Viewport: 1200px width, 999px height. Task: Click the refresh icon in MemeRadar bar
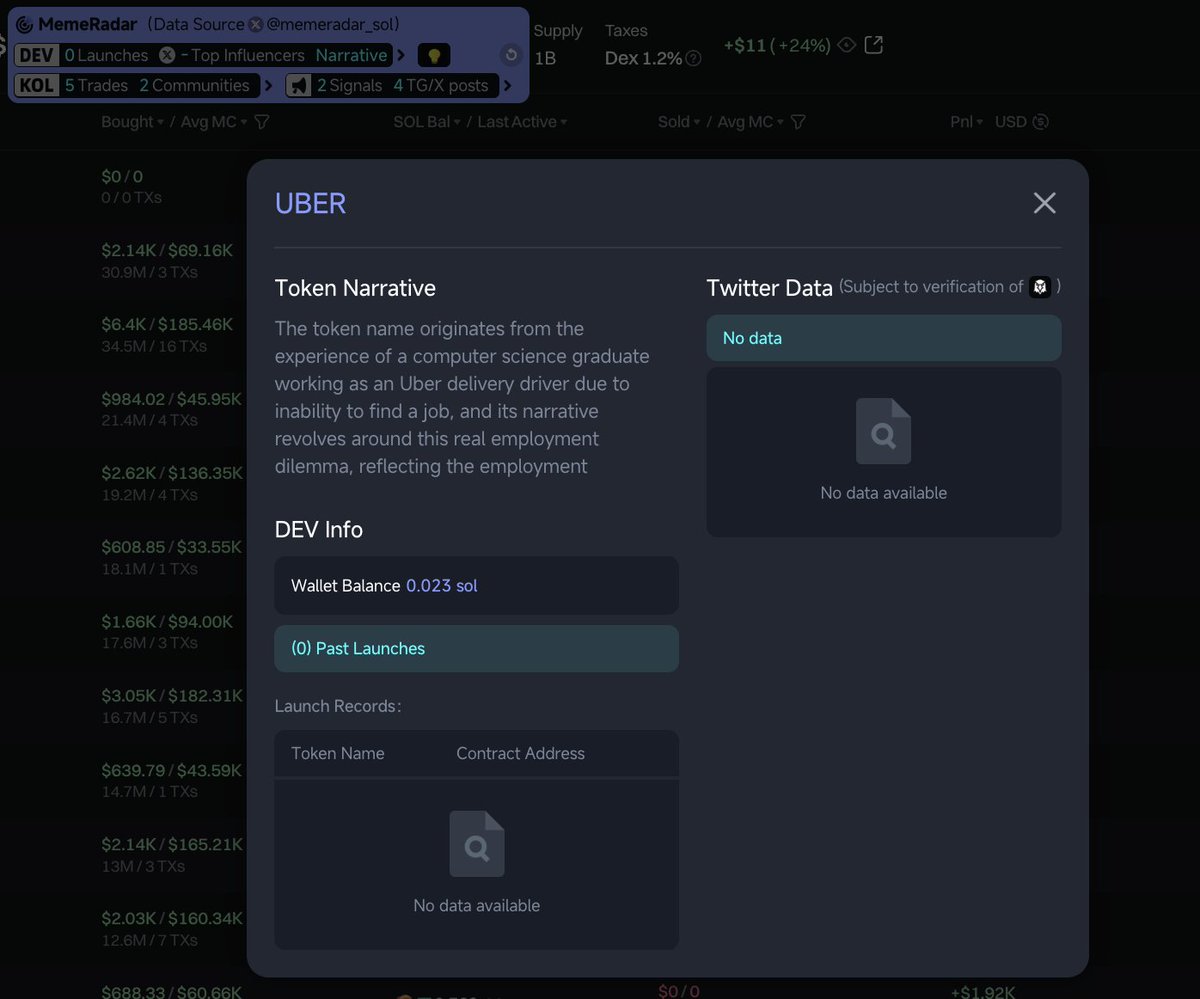tap(510, 56)
